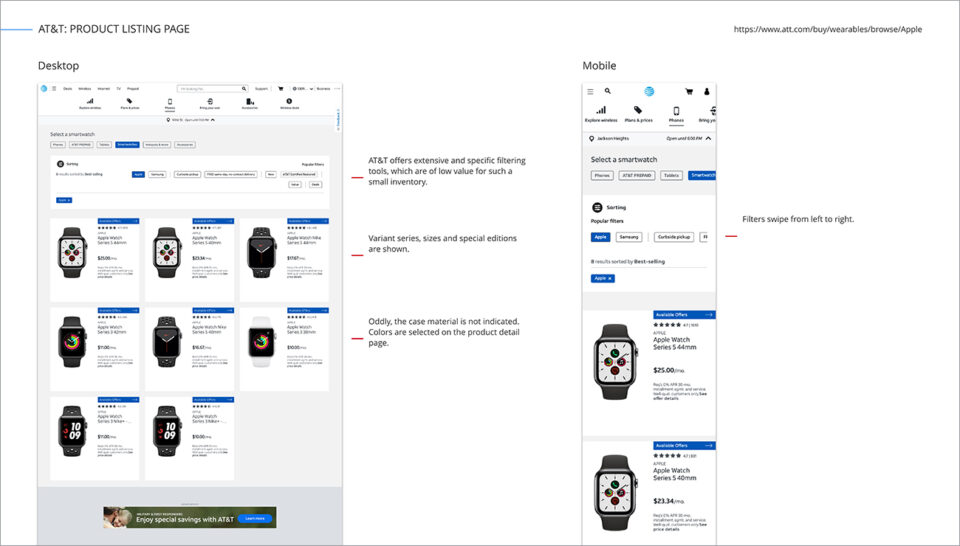The image size is (960, 546).
Task: Click the Deals menu item in the desktop top bar
Action: [x=67, y=89]
